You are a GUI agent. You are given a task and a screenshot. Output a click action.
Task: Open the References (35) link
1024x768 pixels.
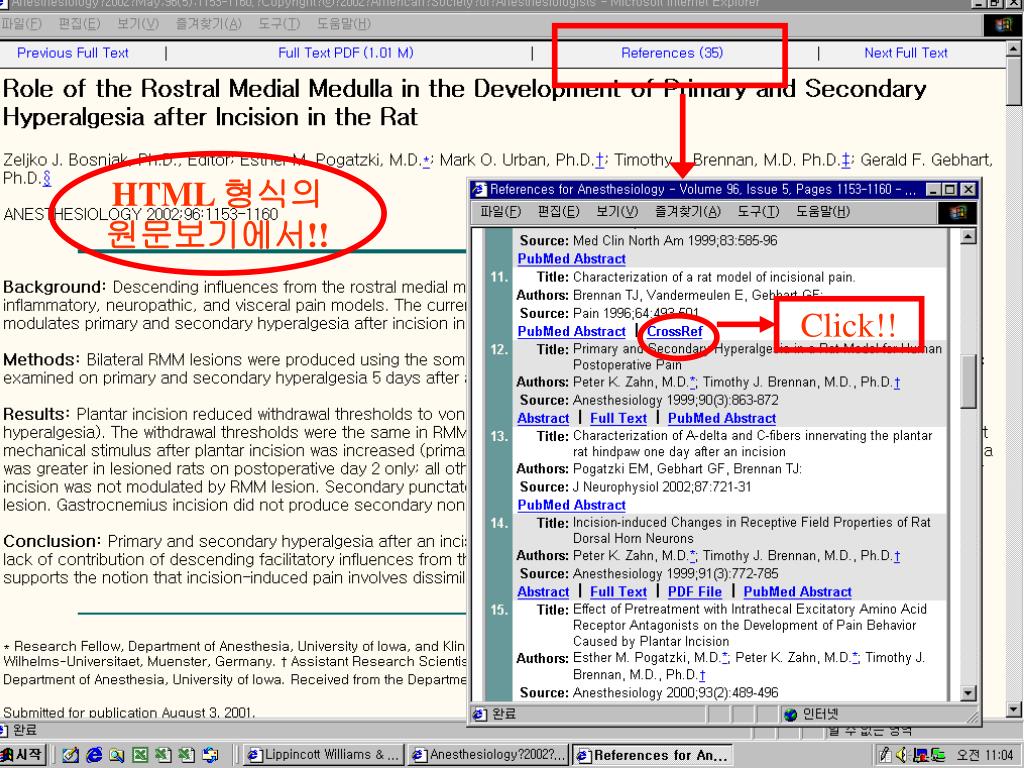672,53
